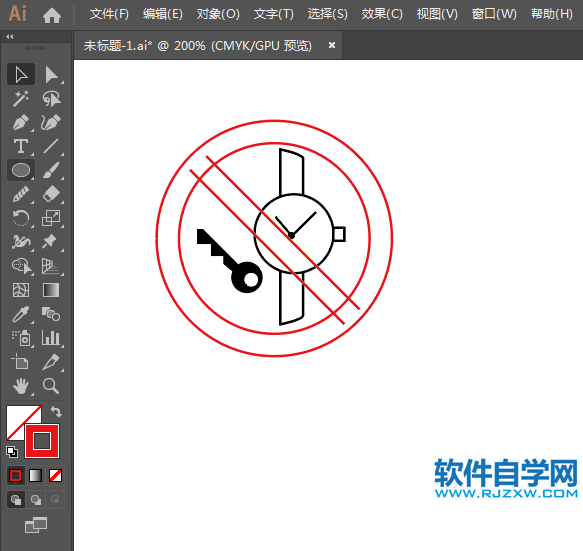Select the Blend tool

coord(51,314)
